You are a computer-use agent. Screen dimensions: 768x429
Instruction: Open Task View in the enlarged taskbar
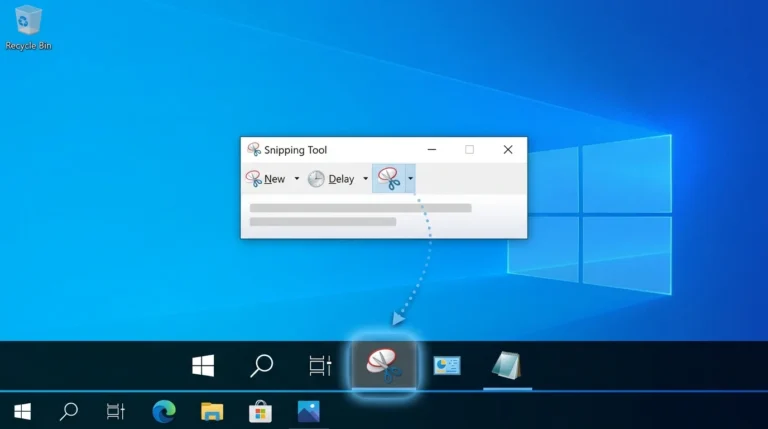click(320, 365)
